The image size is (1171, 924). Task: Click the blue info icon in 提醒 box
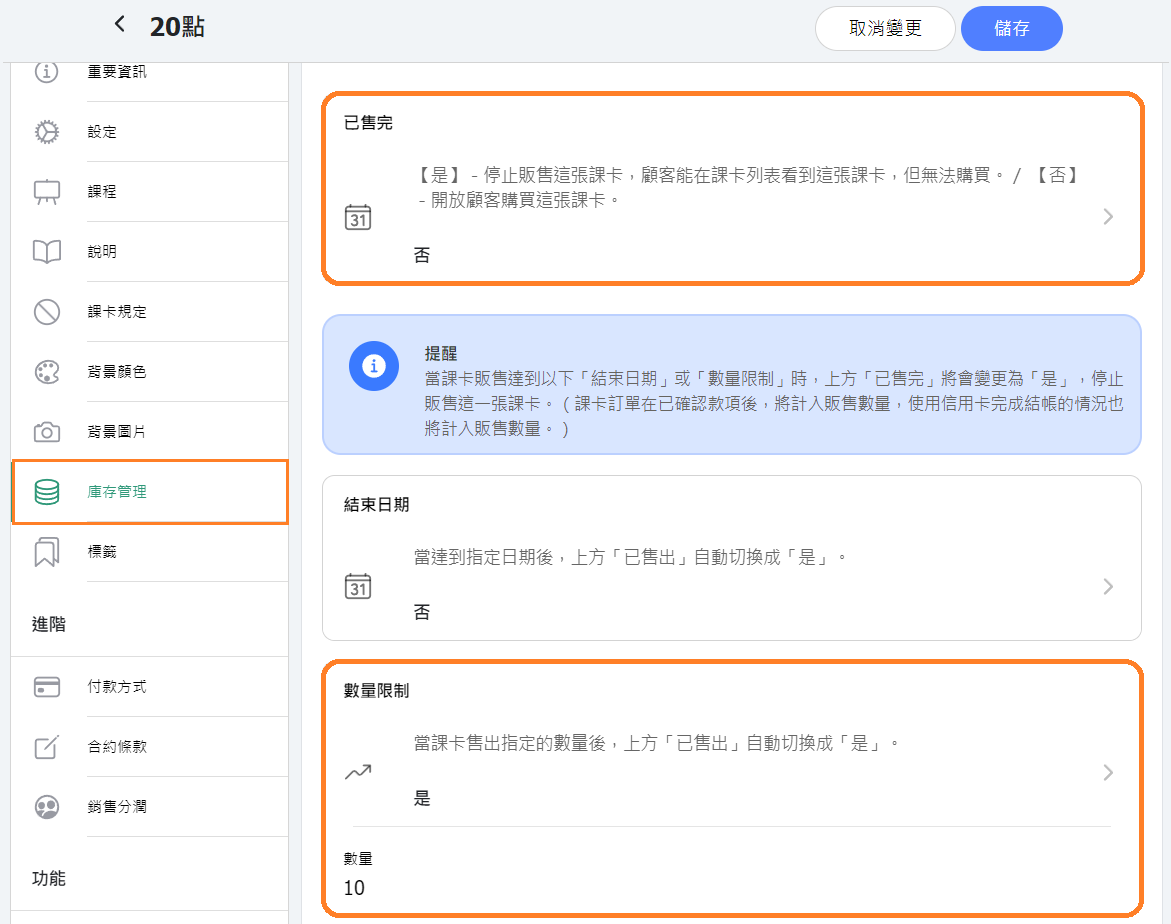click(374, 366)
